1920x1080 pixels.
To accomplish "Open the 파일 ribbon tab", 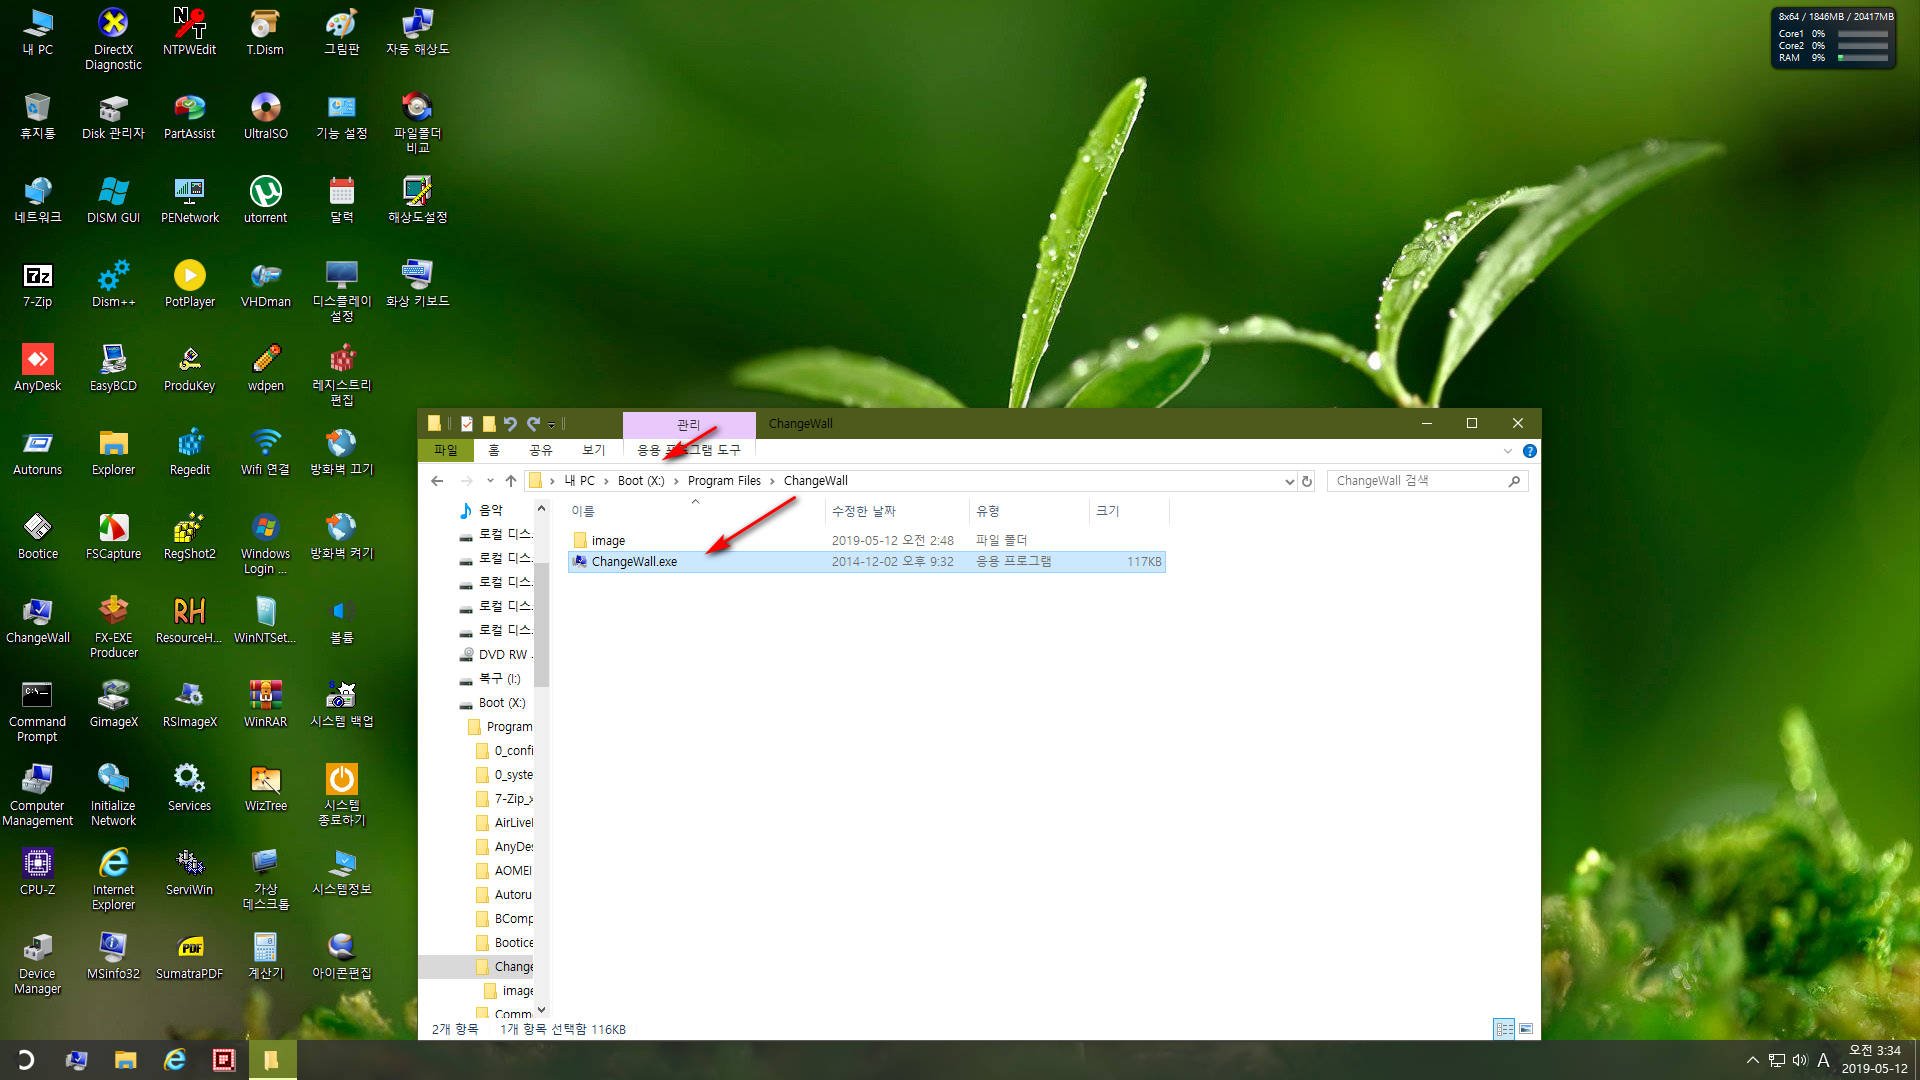I will tap(445, 450).
